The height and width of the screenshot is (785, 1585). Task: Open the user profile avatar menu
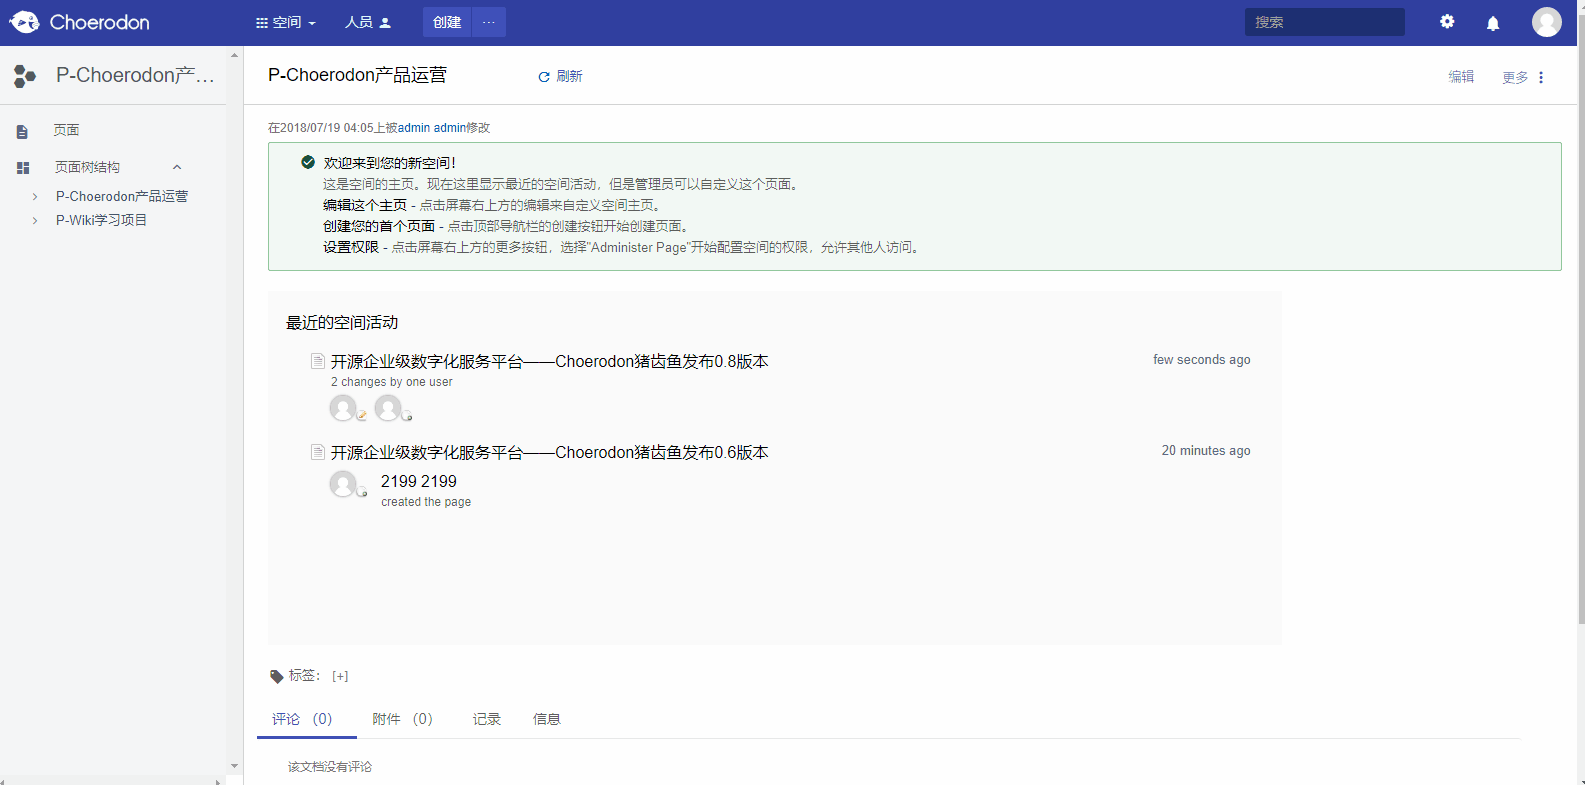(1546, 22)
